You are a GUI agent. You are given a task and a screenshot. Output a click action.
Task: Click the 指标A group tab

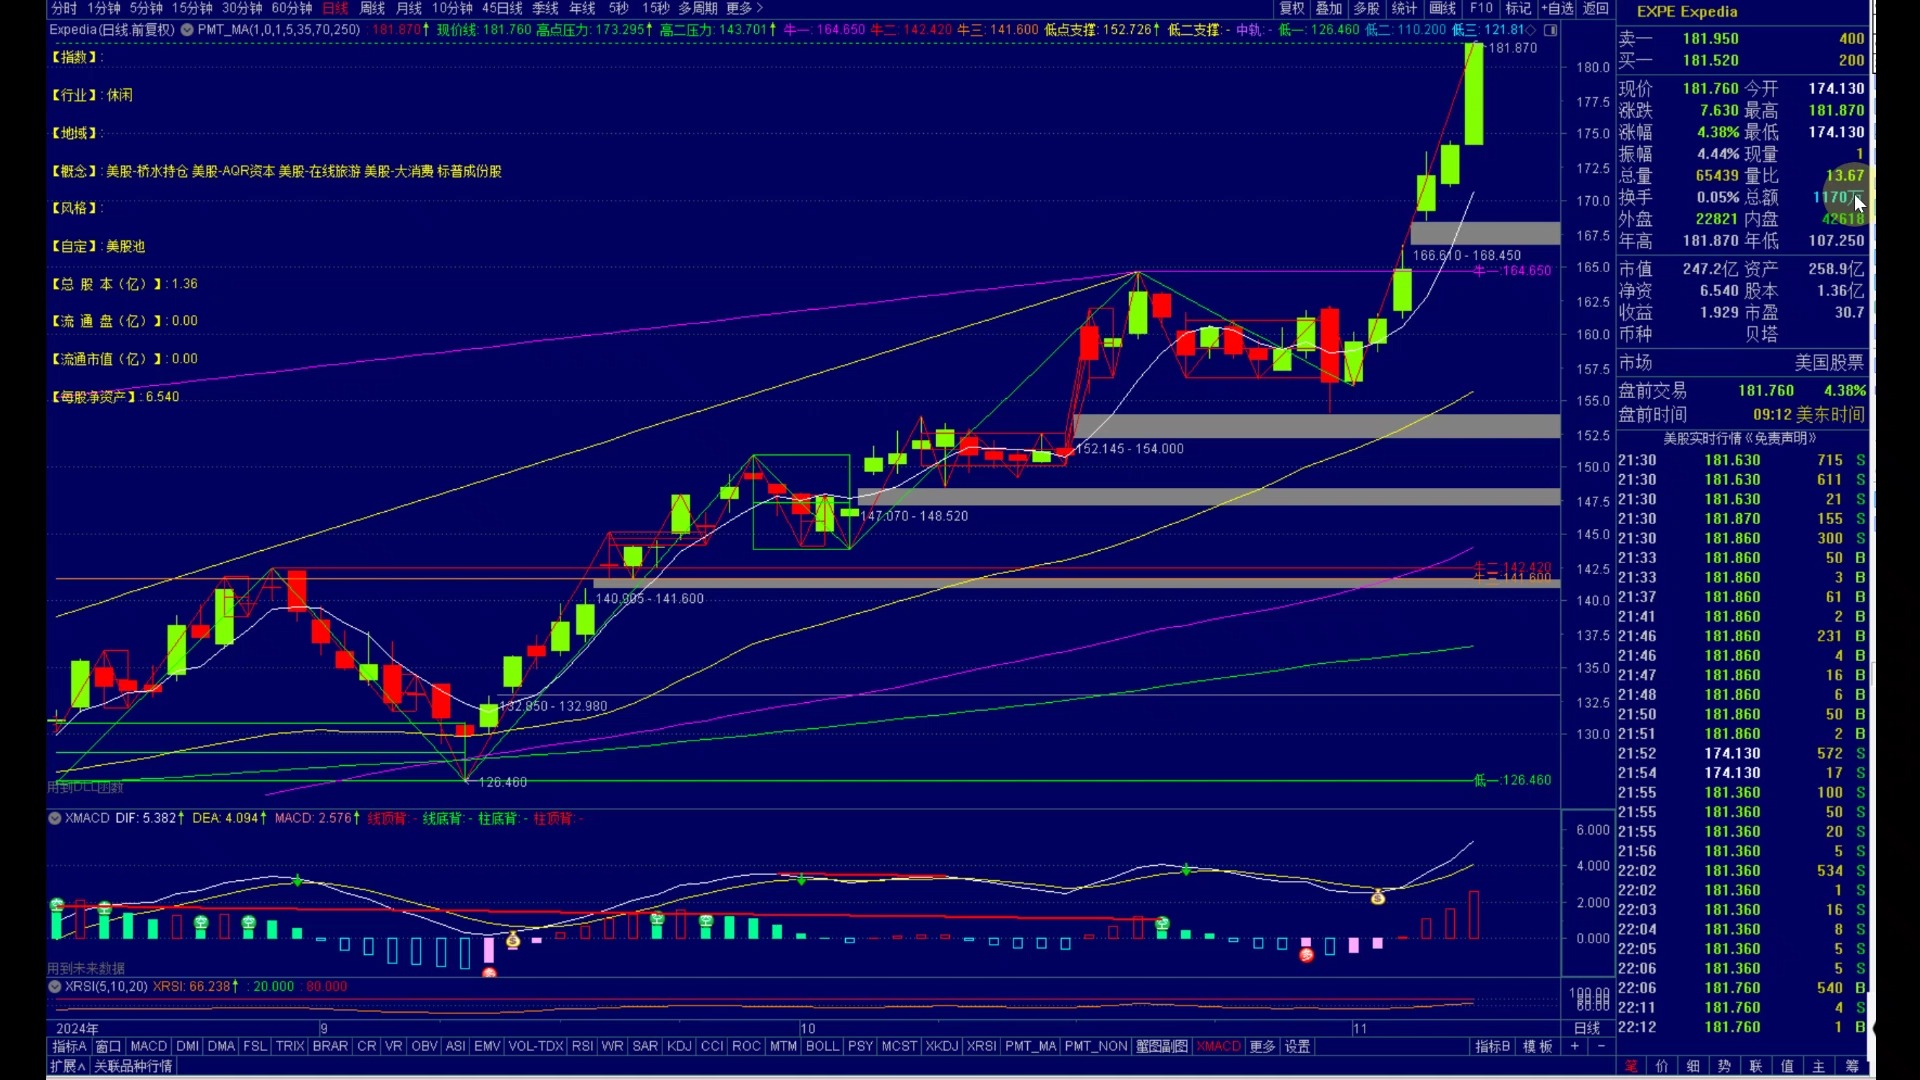69,1046
